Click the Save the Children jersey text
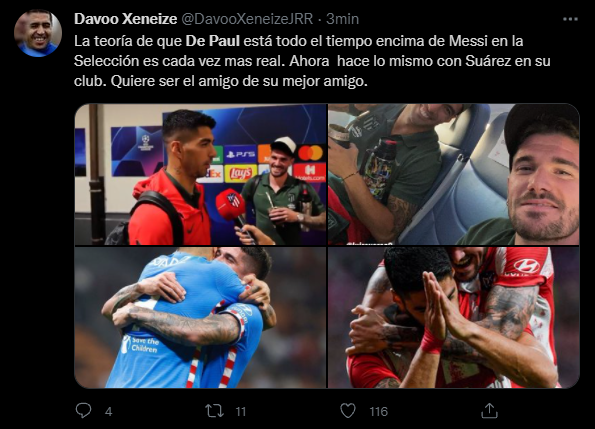 pyautogui.click(x=141, y=344)
